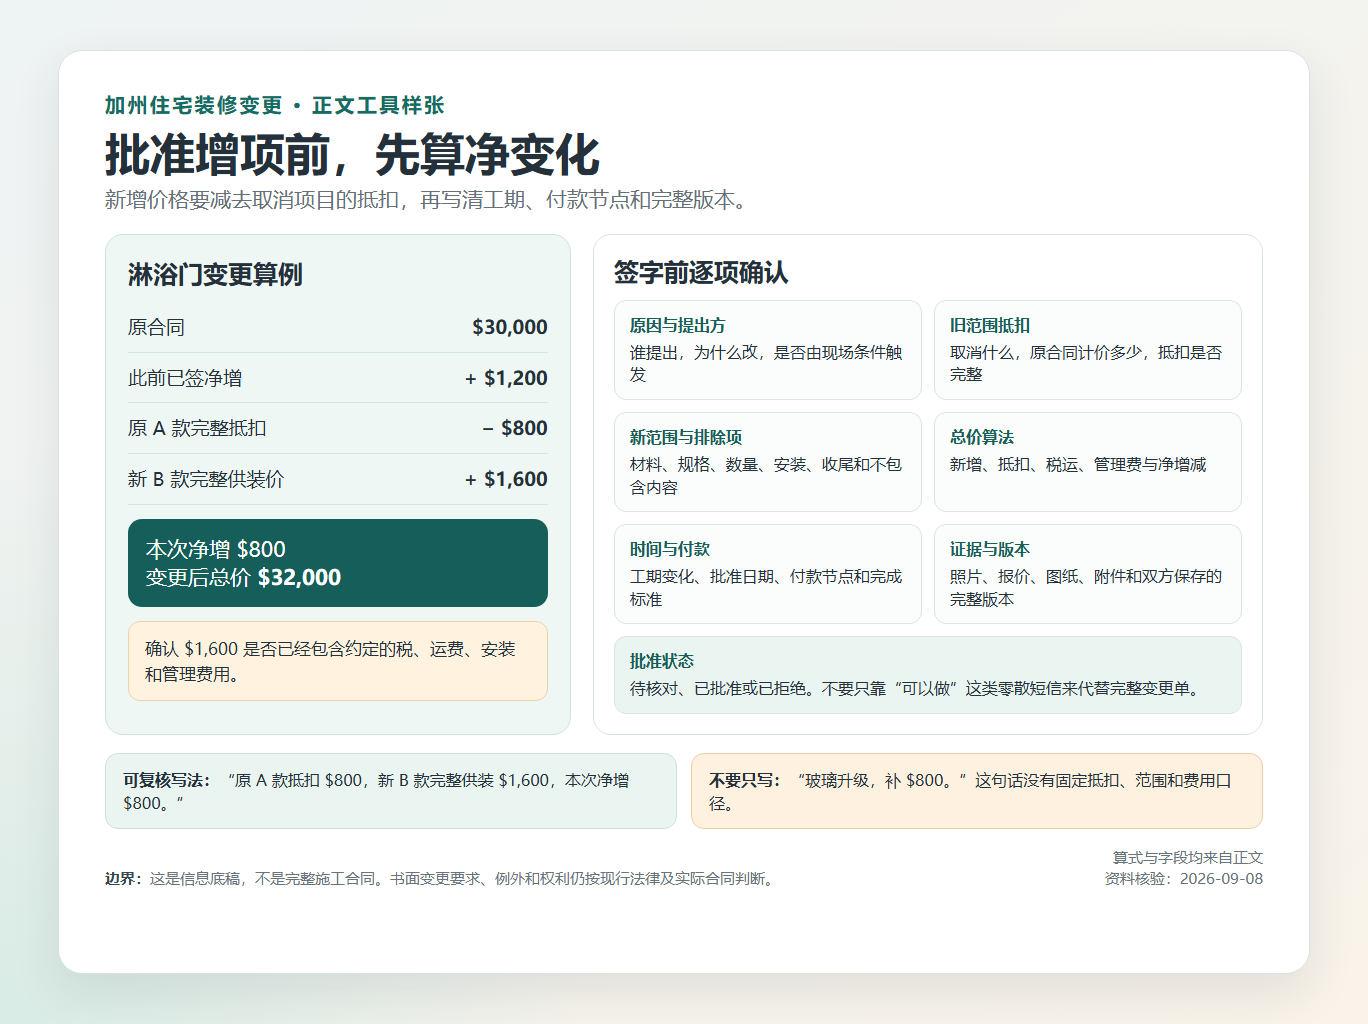Select the 批准状态 green banner

tap(928, 675)
